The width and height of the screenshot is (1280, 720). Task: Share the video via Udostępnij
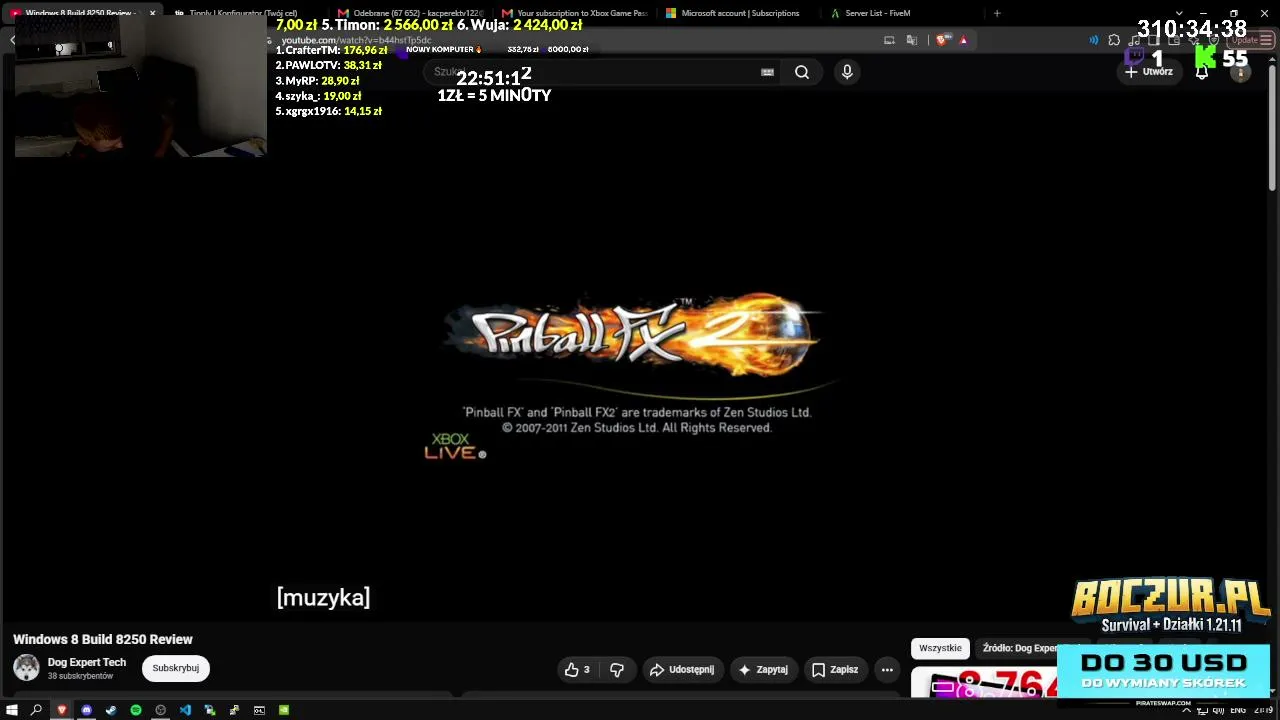(682, 670)
